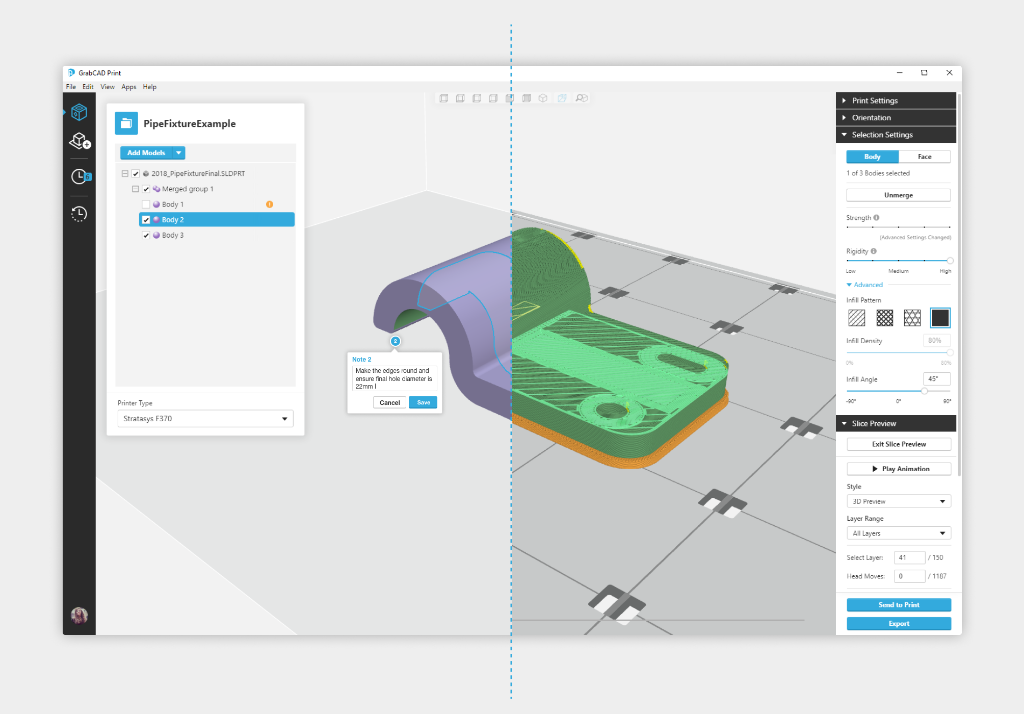Open the Layer Range dropdown showing All Layers

pyautogui.click(x=898, y=533)
